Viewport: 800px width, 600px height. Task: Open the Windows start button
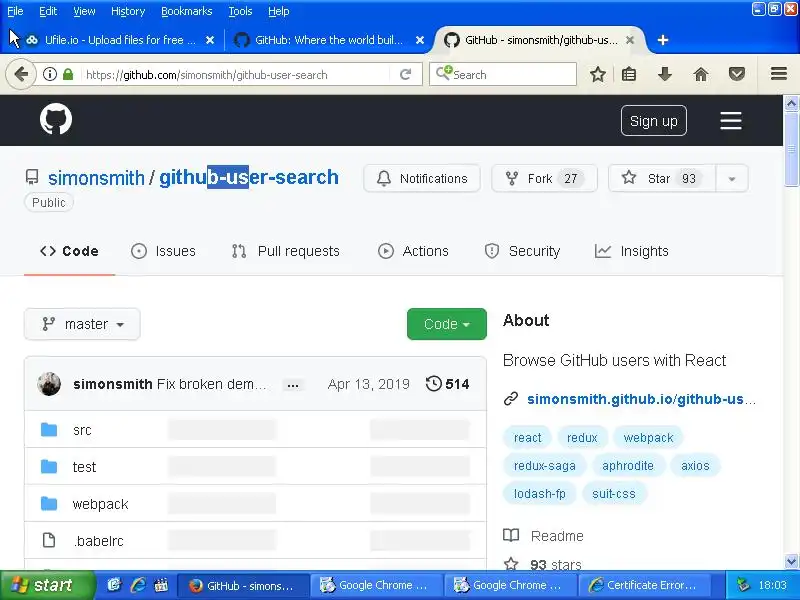pyautogui.click(x=47, y=585)
